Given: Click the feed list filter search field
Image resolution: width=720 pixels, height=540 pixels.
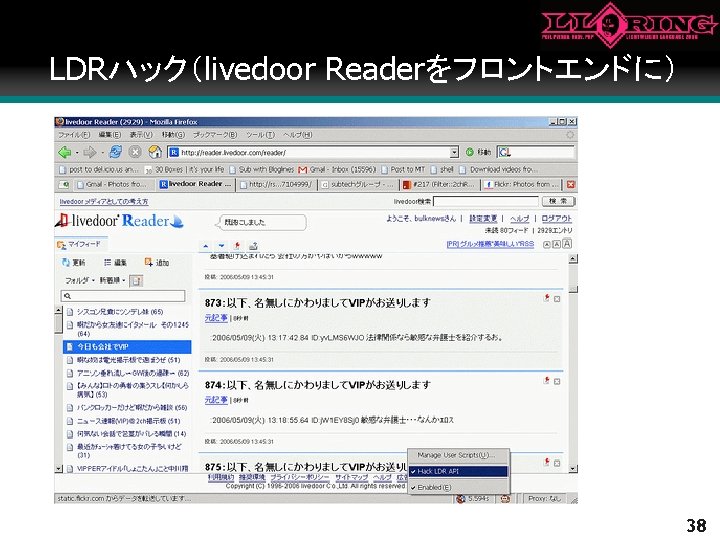Looking at the screenshot, I should click(x=123, y=296).
